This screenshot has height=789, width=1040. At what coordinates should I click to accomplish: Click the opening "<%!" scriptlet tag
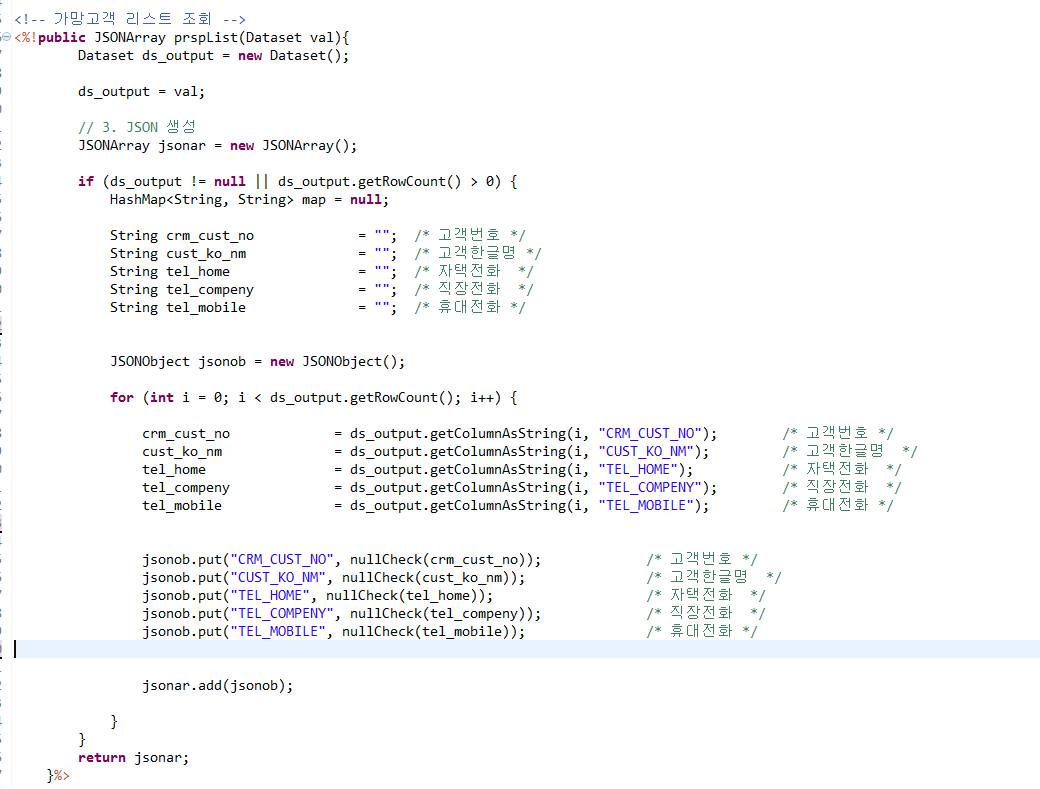25,38
